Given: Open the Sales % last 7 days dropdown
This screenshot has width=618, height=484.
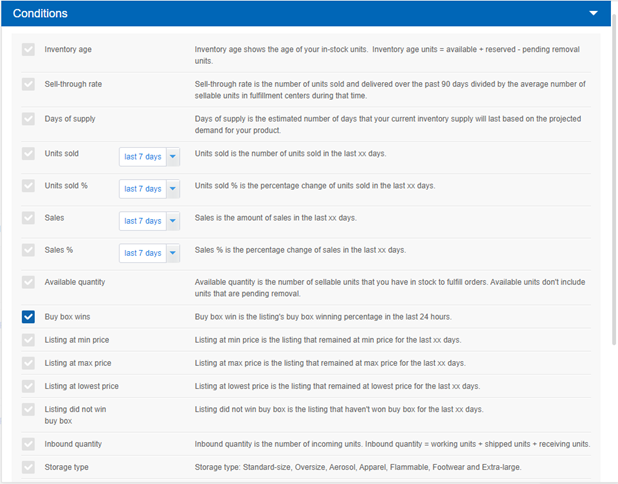Looking at the screenshot, I should [x=149, y=253].
